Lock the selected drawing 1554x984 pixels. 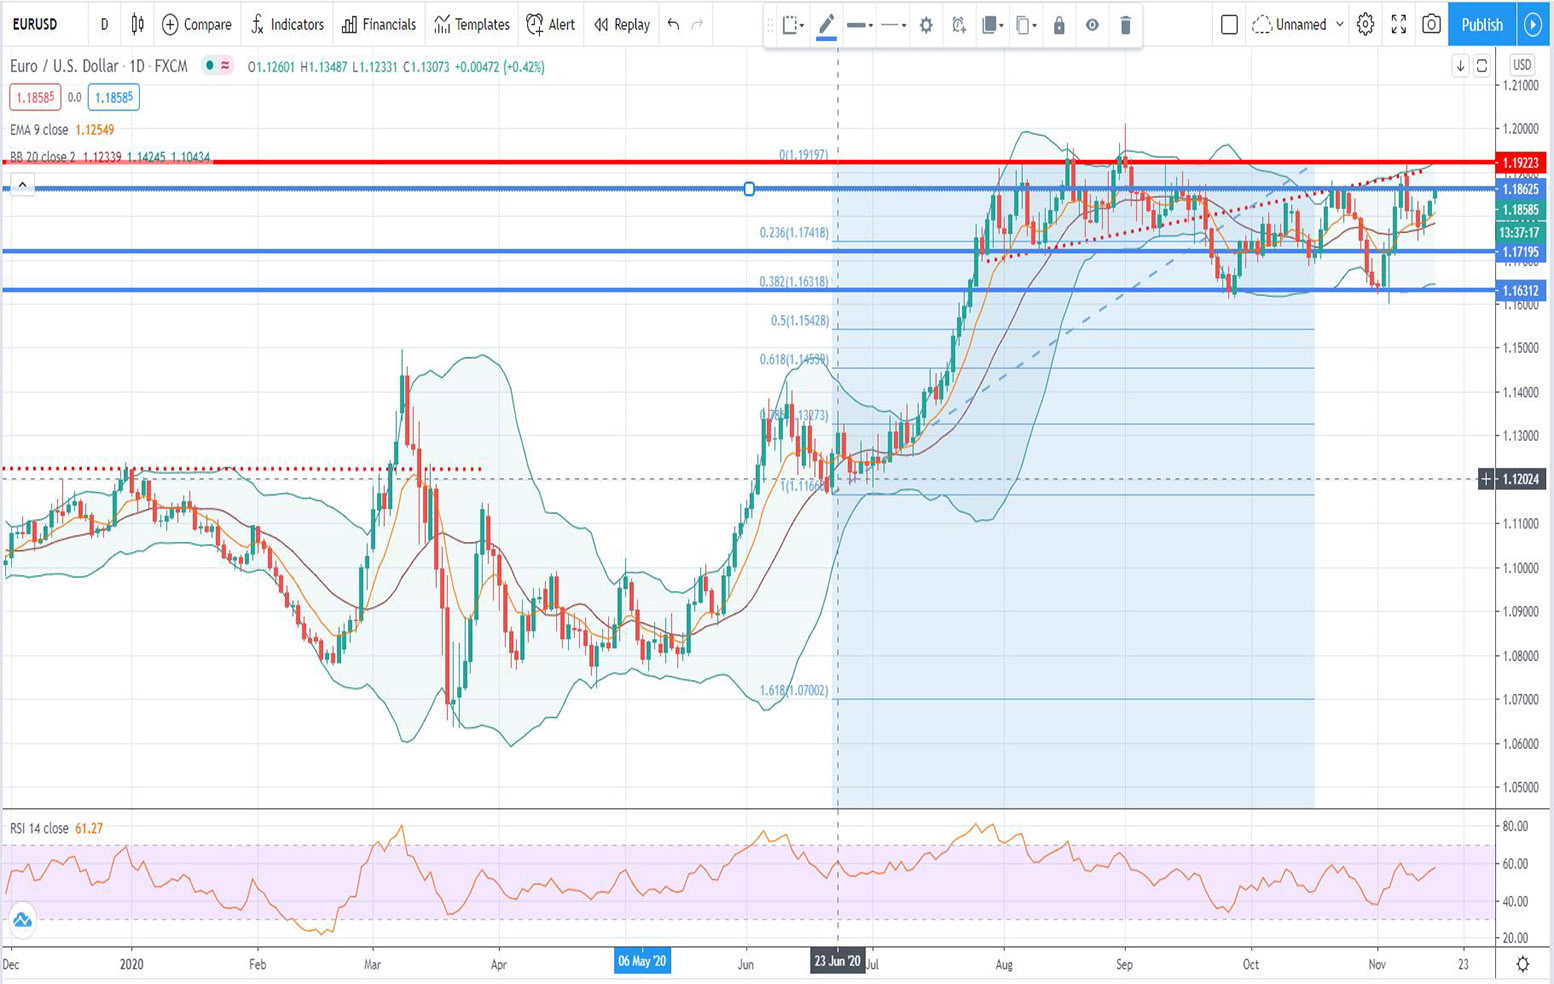point(1059,25)
